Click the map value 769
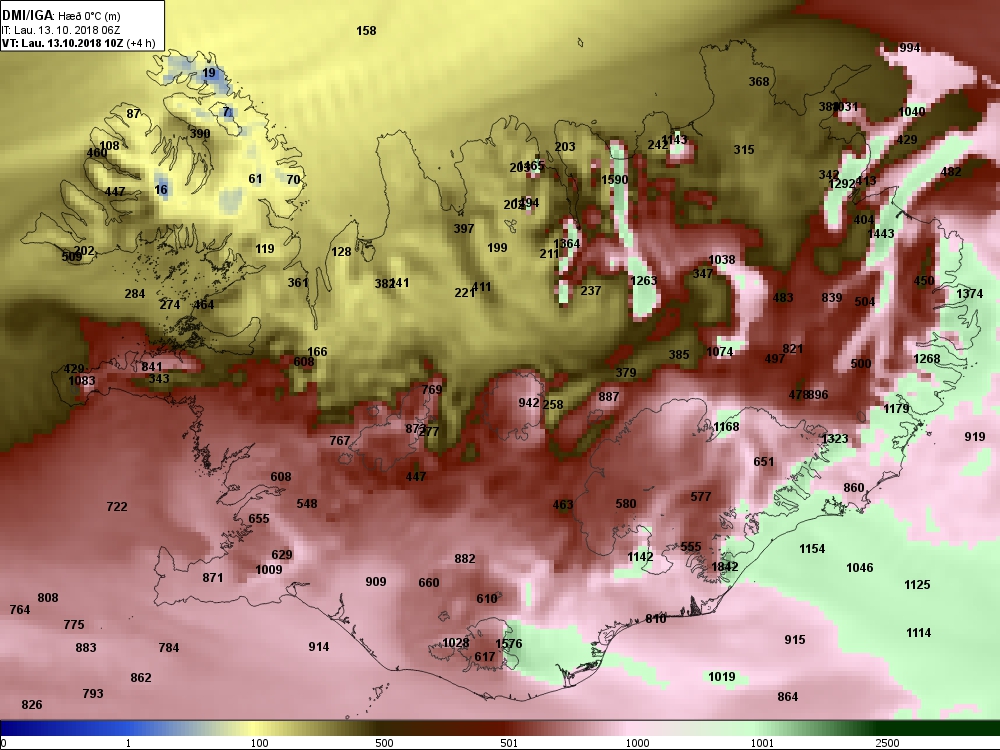The image size is (1000, 750). (432, 390)
